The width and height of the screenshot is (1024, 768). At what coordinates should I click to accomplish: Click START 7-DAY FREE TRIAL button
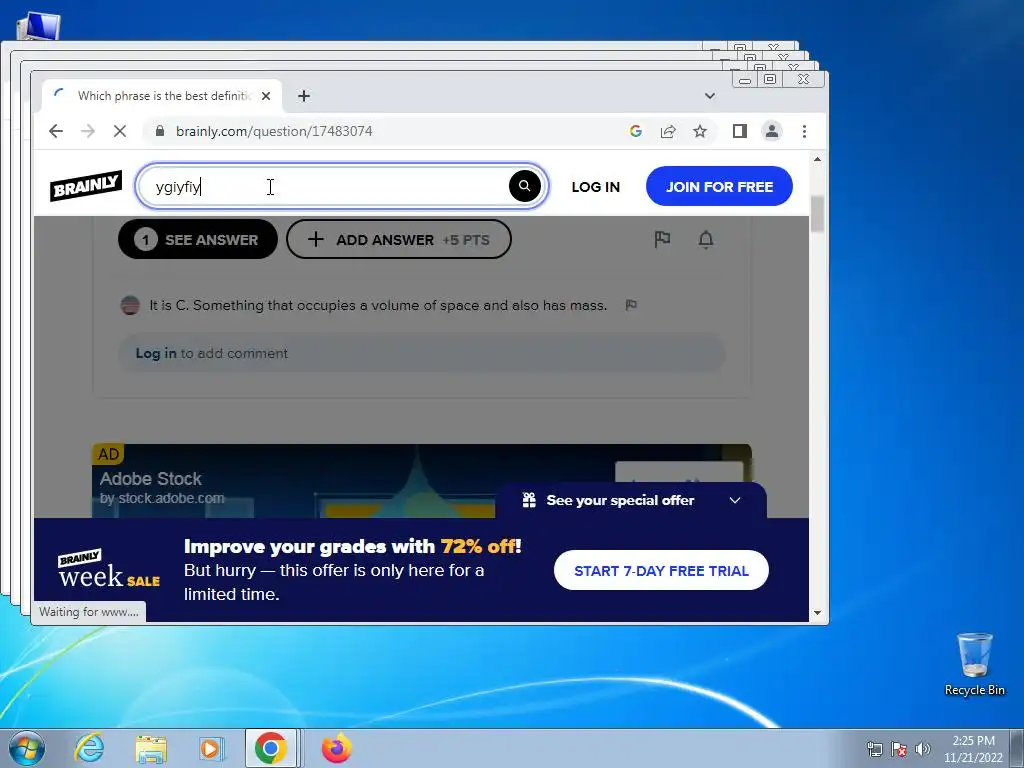click(x=661, y=570)
